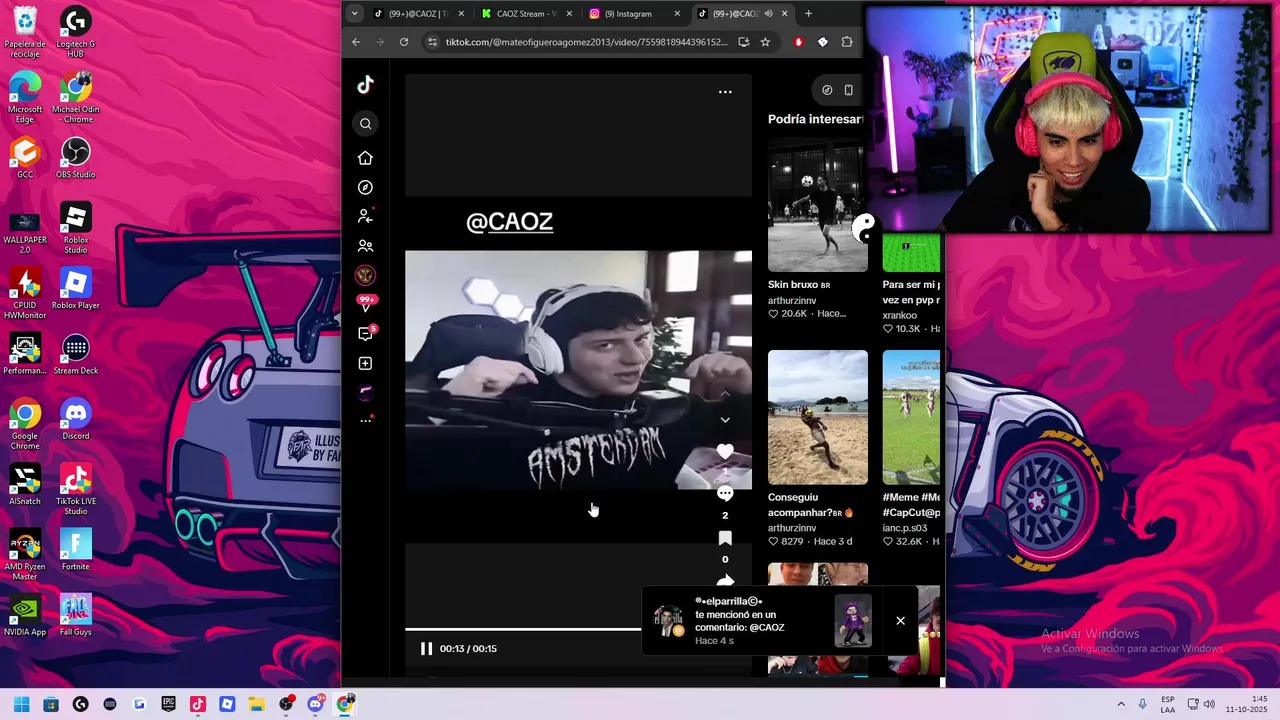This screenshot has height=720, width=1280.
Task: Click the phone icon above suggestions
Action: click(848, 90)
